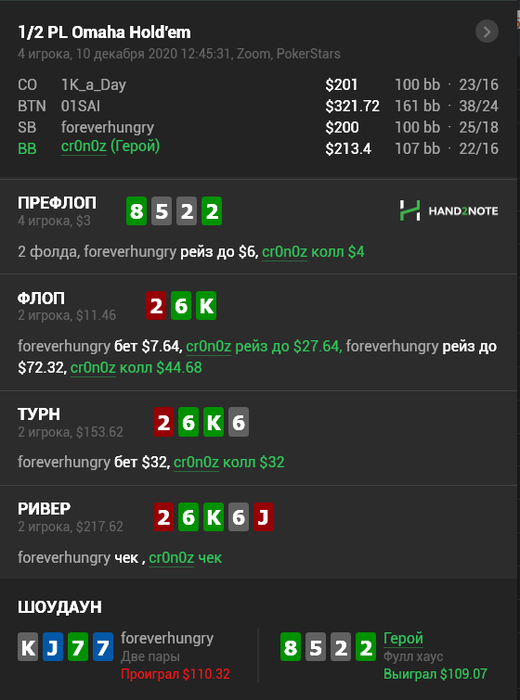The height and width of the screenshot is (700, 520).
Task: Click Герой link in showdown section
Action: (x=403, y=638)
